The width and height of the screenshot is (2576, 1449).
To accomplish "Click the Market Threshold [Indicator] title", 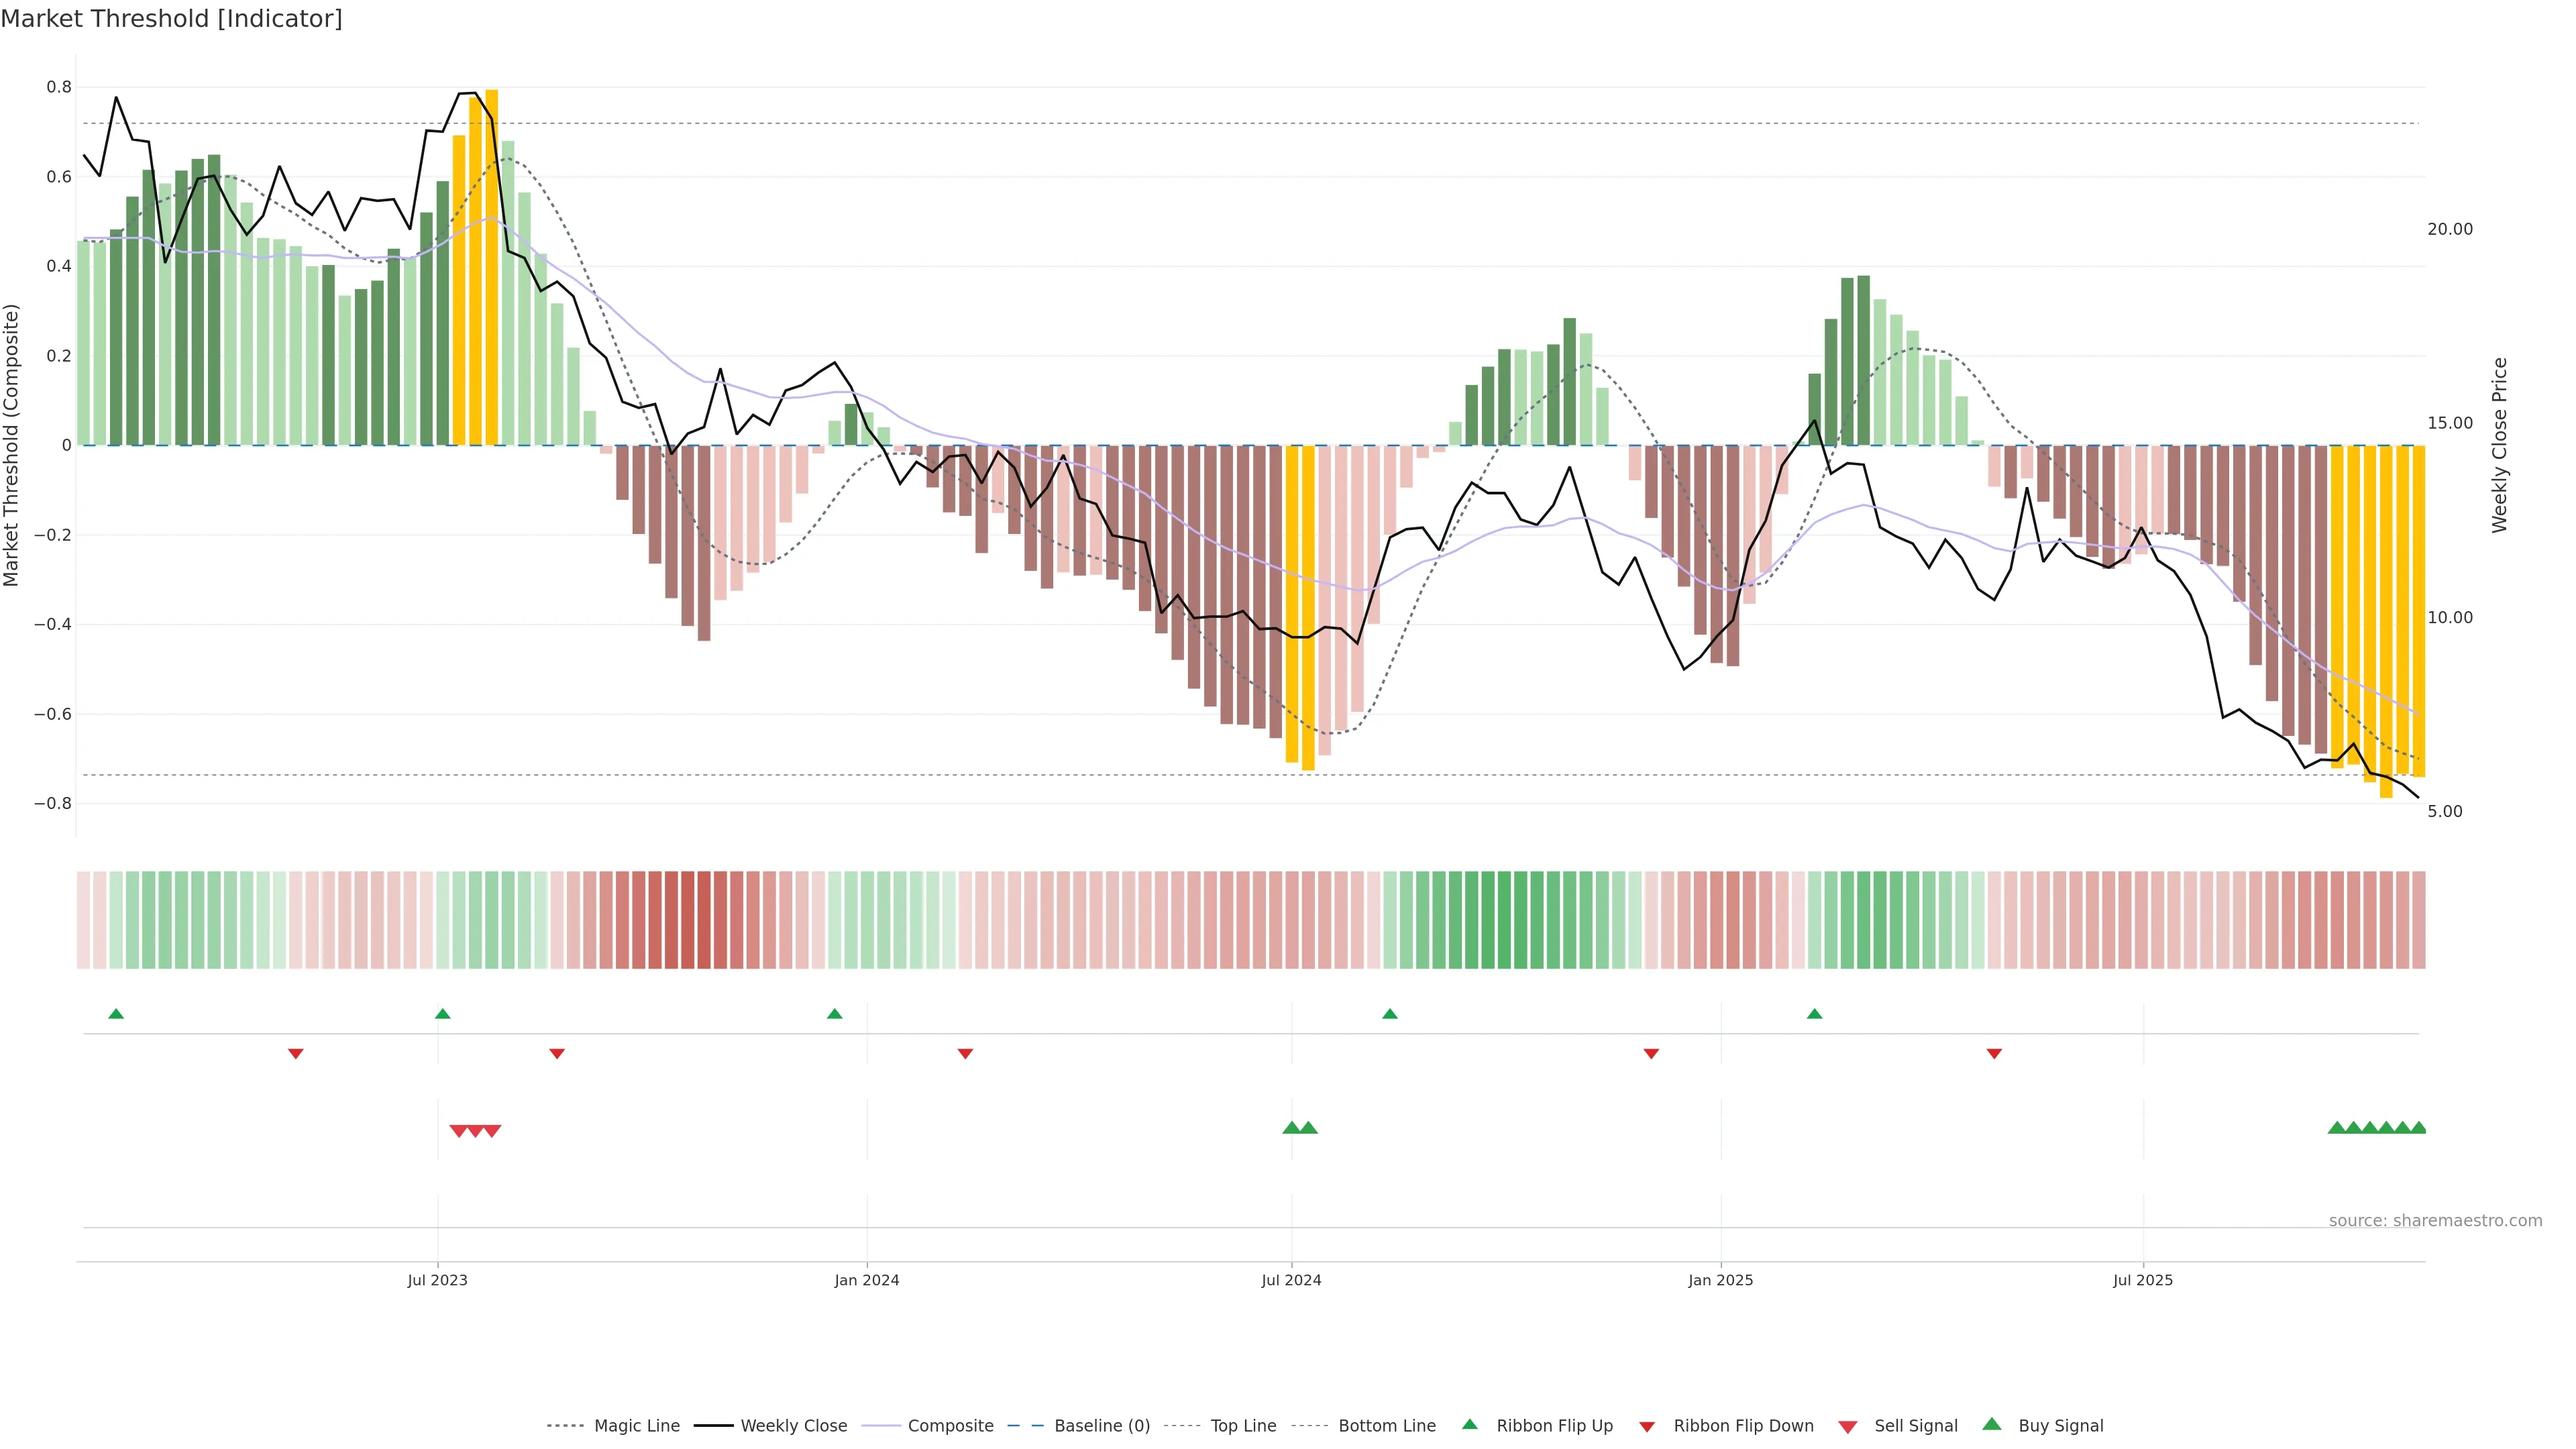I will (171, 19).
